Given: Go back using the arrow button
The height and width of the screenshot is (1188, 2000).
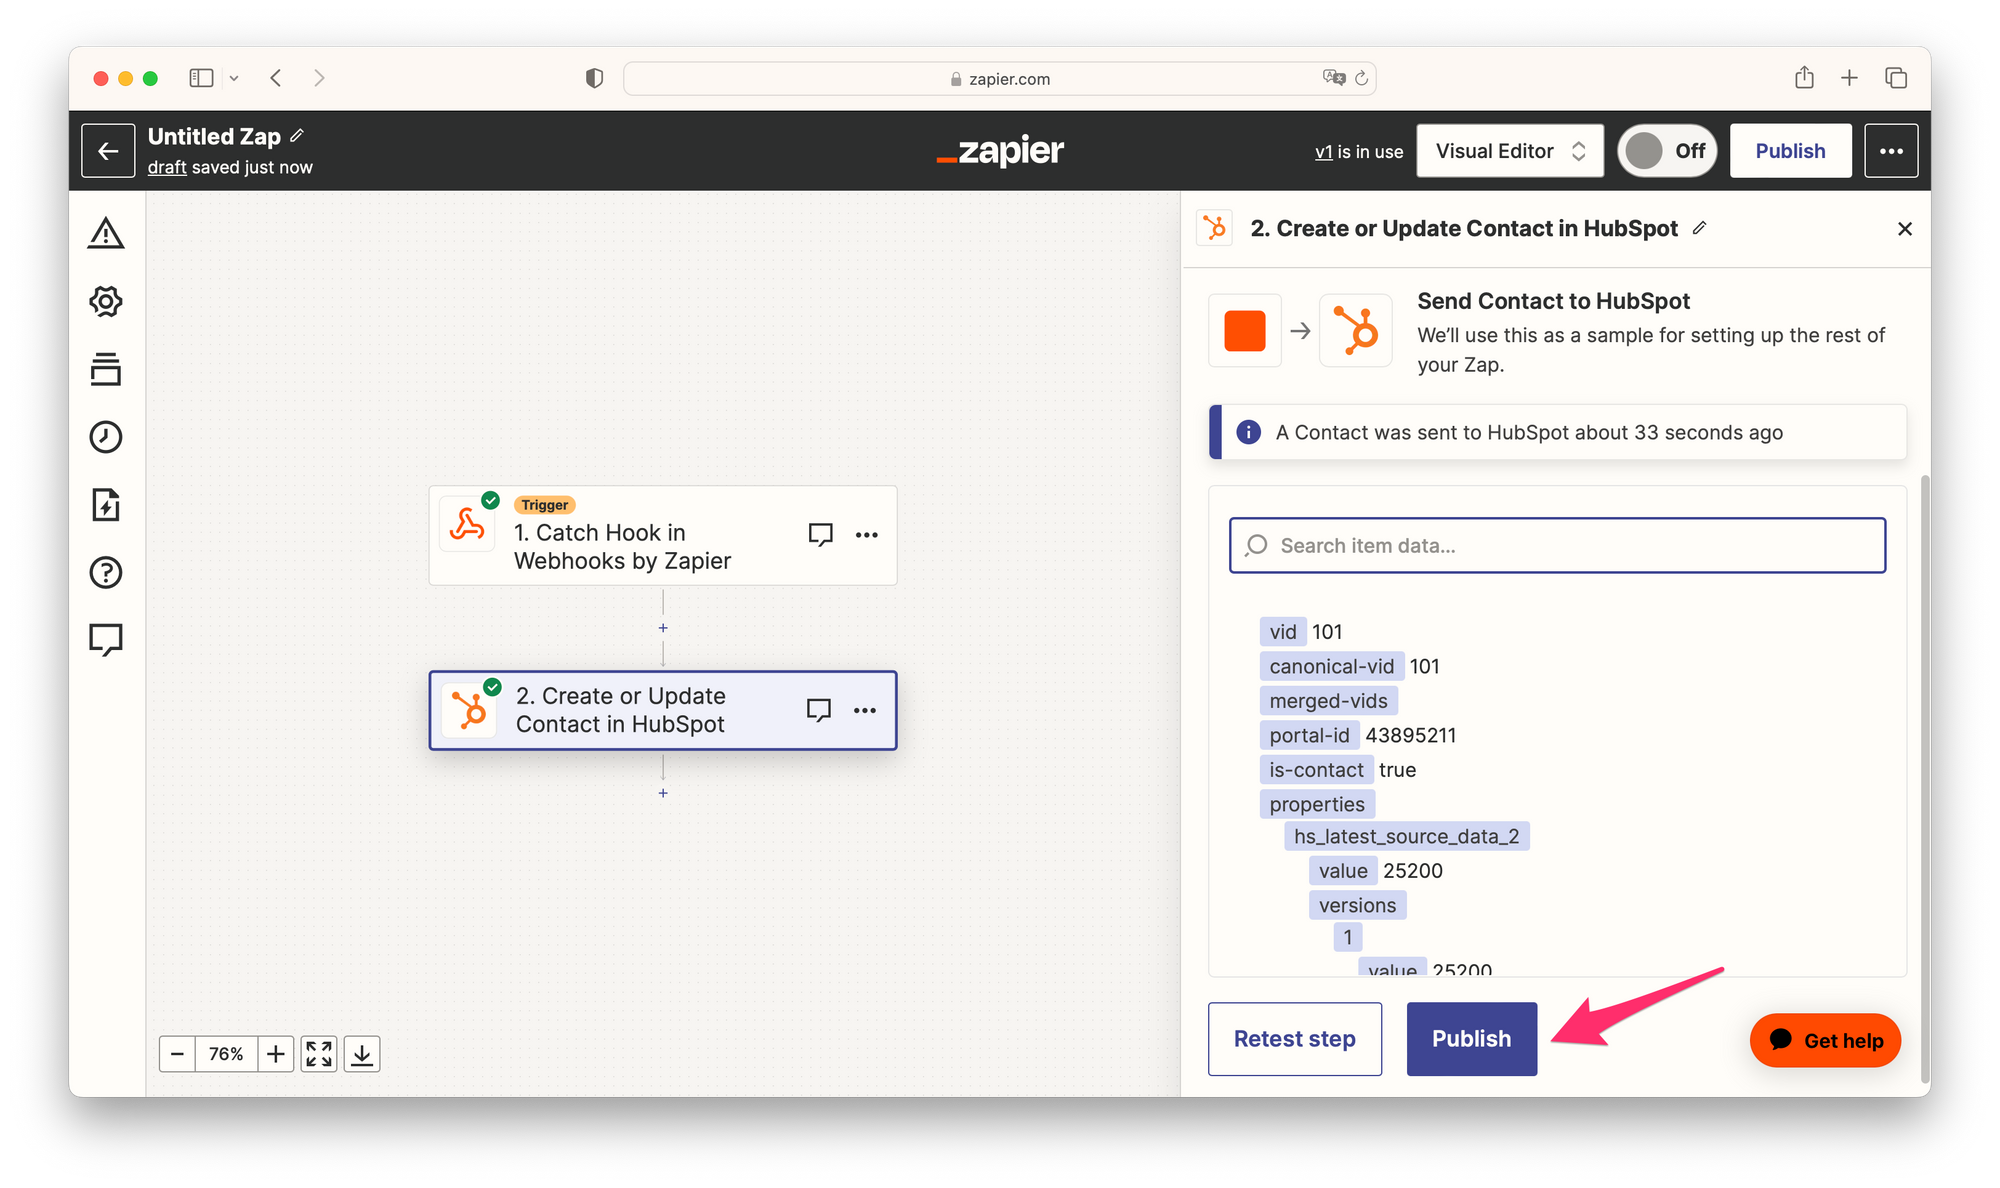Looking at the screenshot, I should pyautogui.click(x=108, y=151).
